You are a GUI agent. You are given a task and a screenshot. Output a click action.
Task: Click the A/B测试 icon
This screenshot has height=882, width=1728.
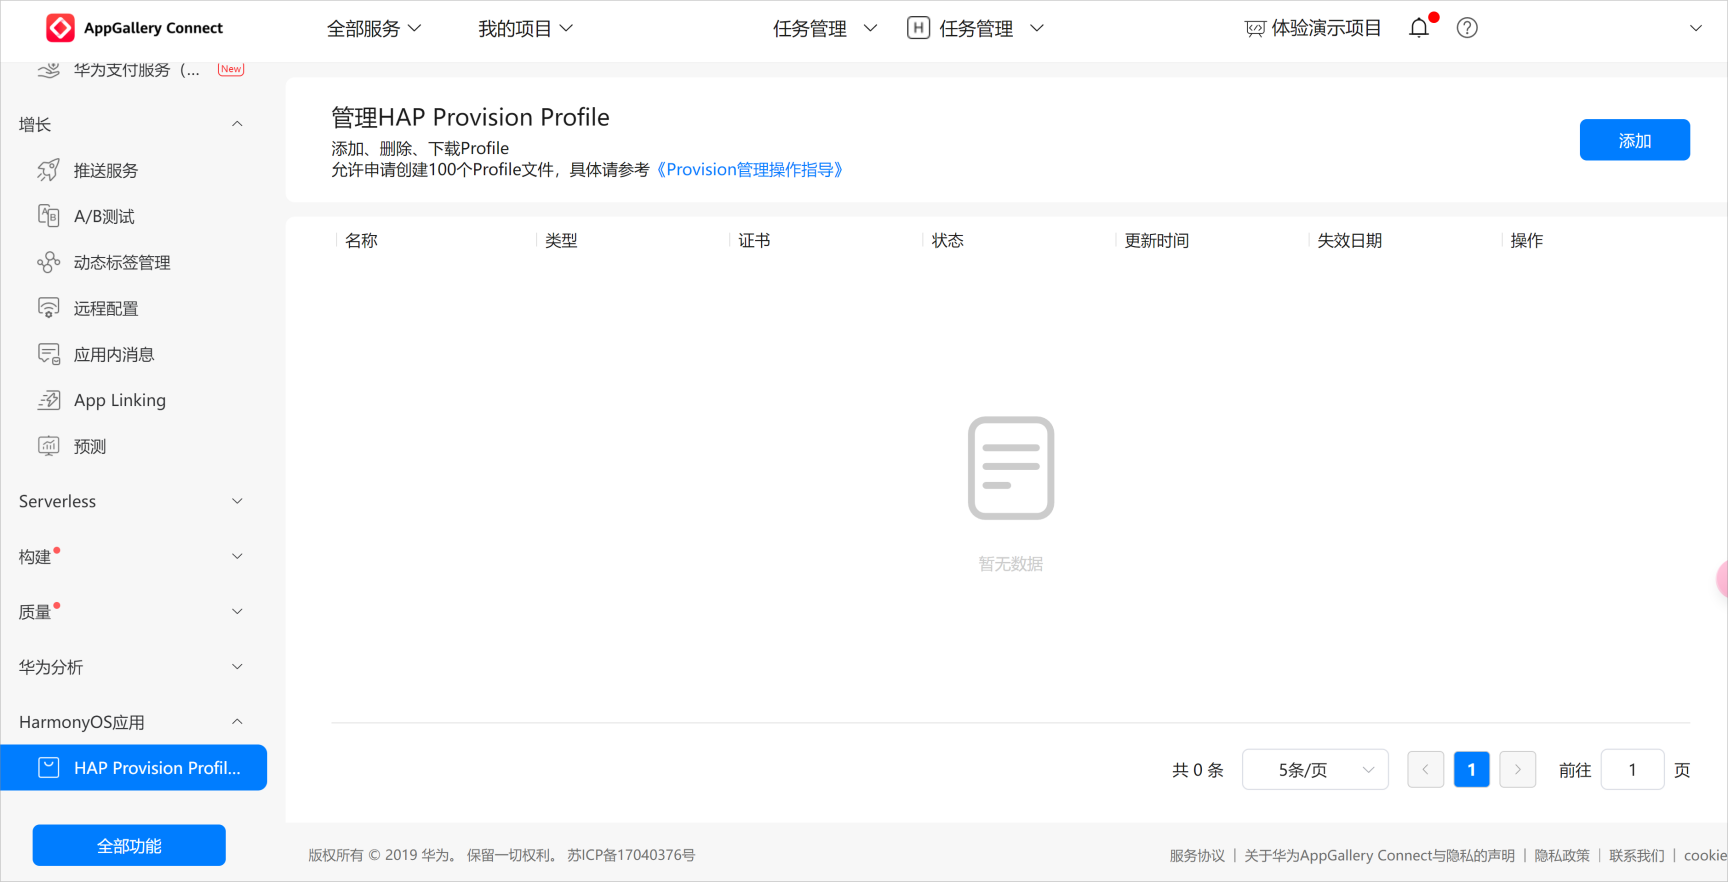pyautogui.click(x=48, y=216)
